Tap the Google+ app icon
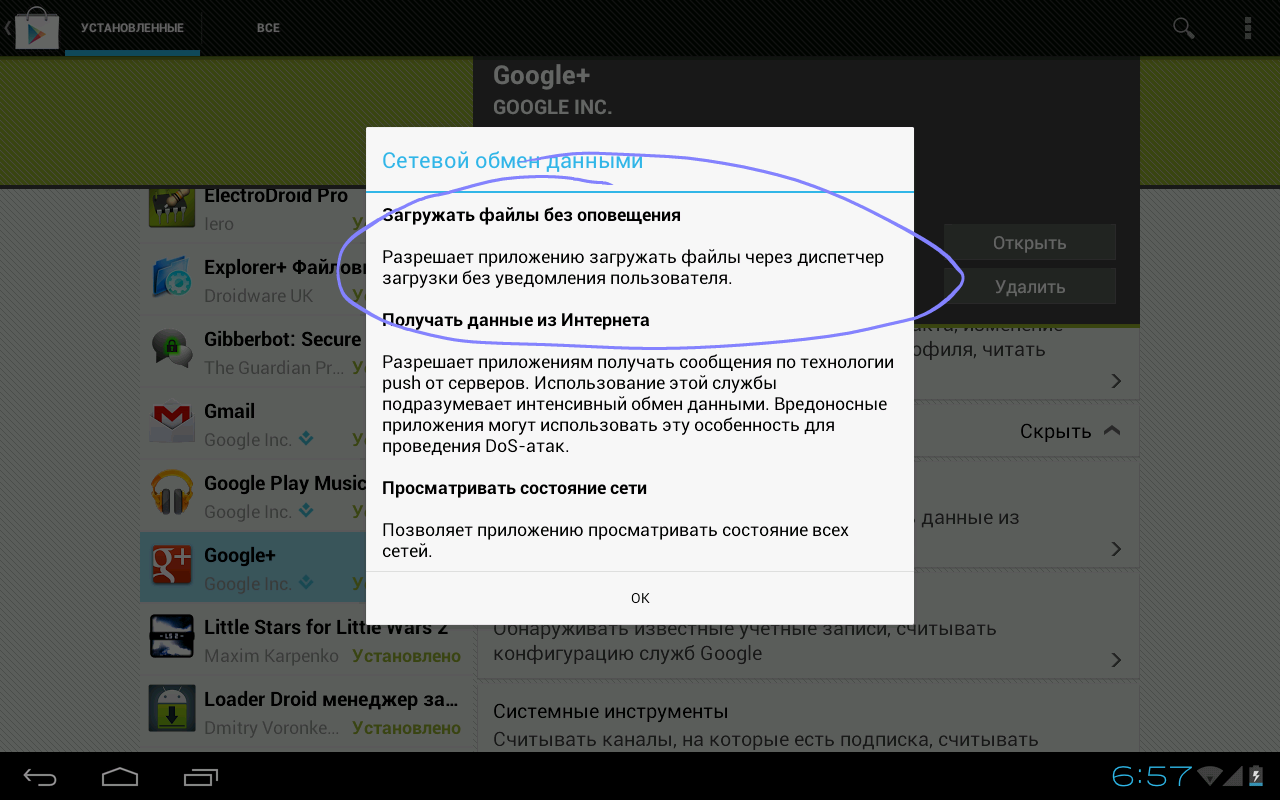The image size is (1280, 800). pyautogui.click(x=172, y=566)
